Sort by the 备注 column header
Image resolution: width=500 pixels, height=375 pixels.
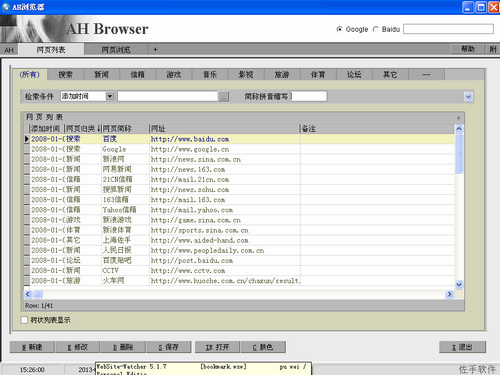click(x=377, y=129)
